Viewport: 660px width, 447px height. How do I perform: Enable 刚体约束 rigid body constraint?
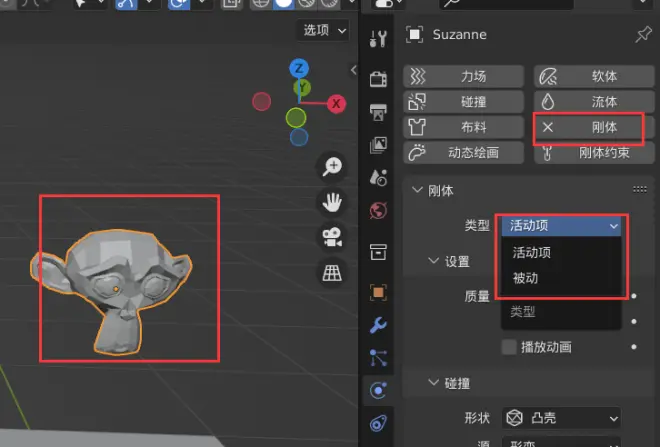pos(594,152)
